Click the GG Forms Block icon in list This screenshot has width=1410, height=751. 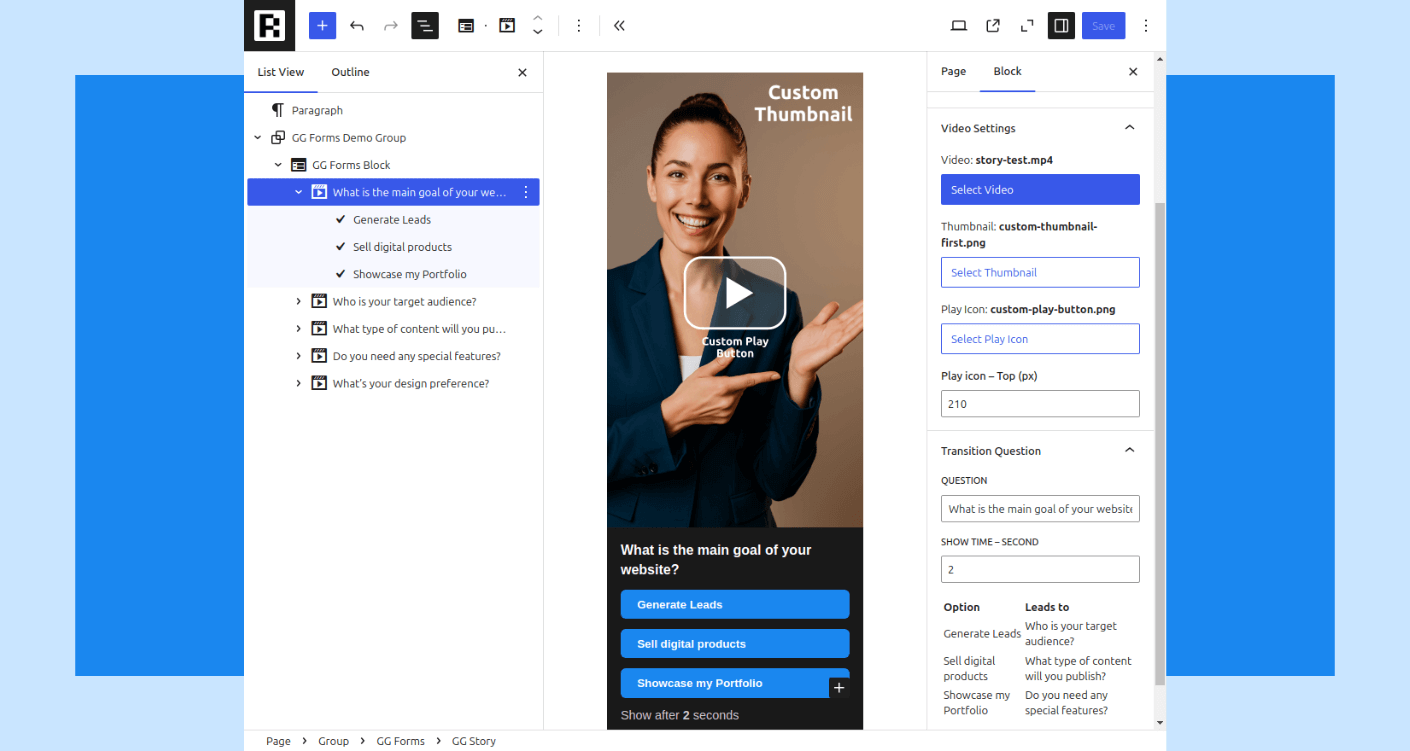pos(298,165)
